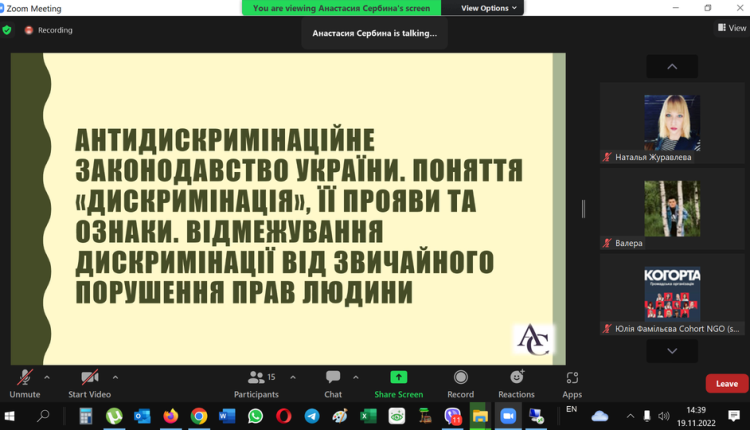
Task: Click the red Leave button
Action: [726, 383]
